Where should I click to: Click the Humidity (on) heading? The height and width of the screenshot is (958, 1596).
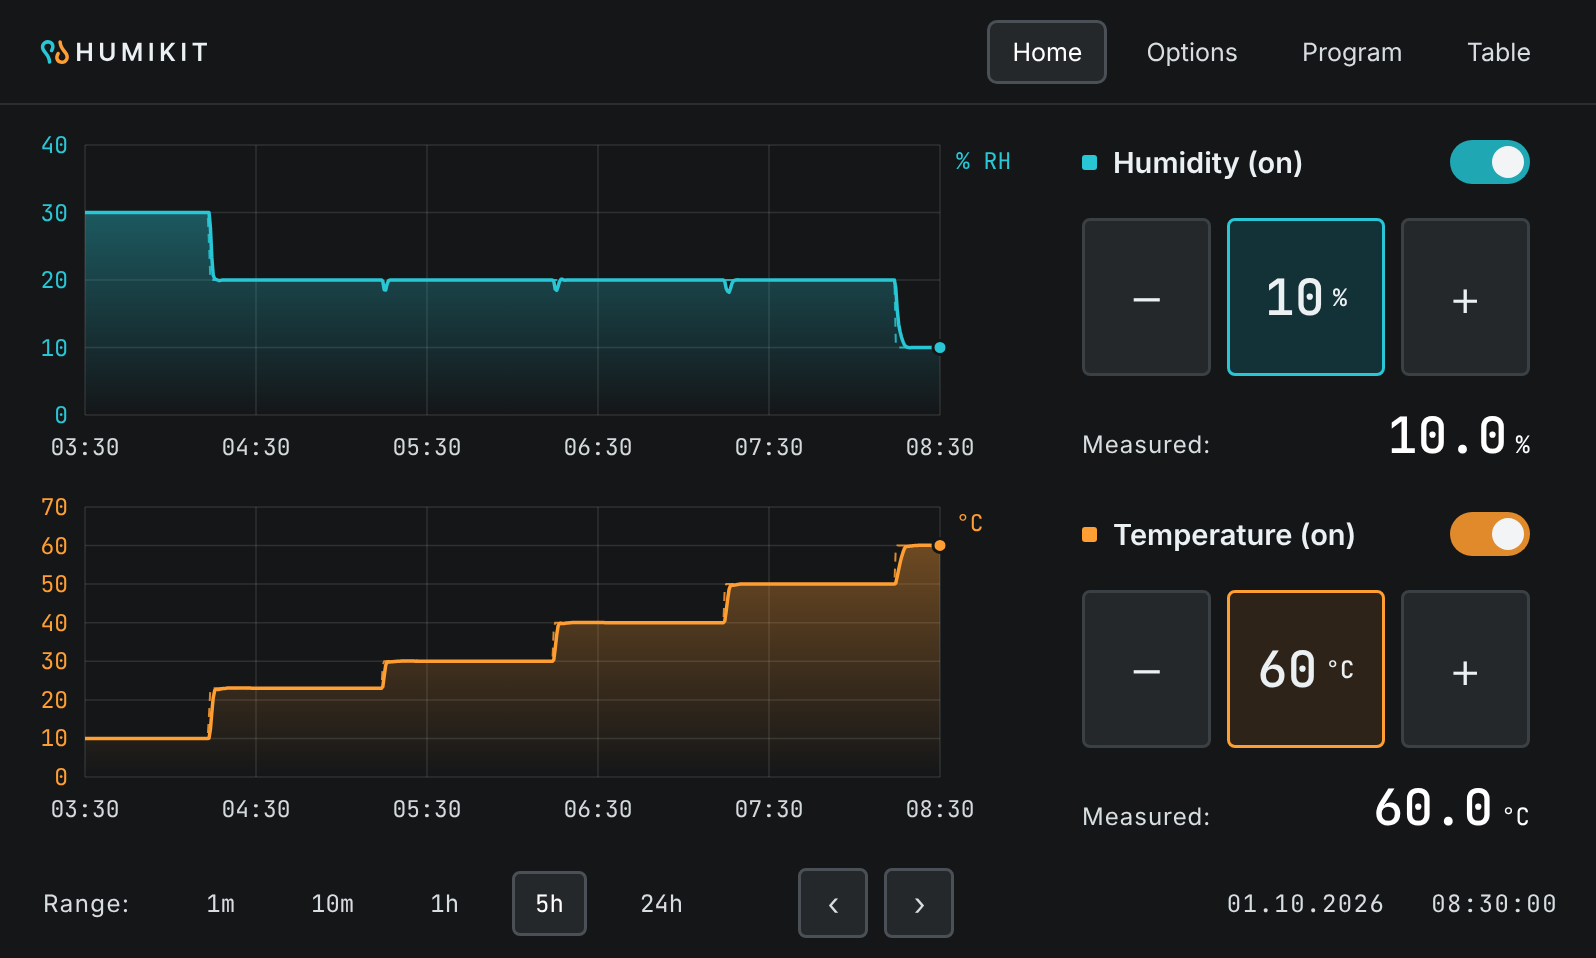click(x=1208, y=163)
